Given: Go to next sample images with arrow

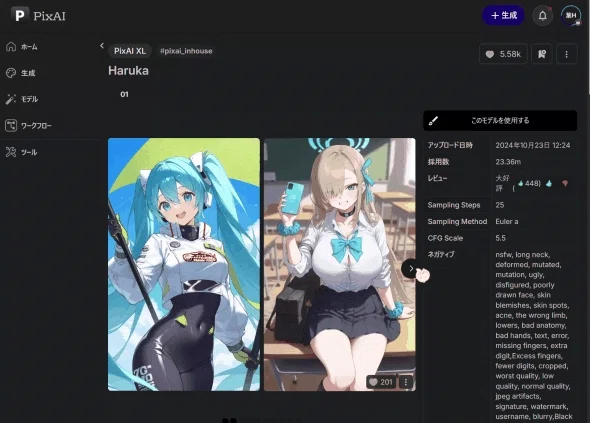Looking at the screenshot, I should click(x=411, y=268).
